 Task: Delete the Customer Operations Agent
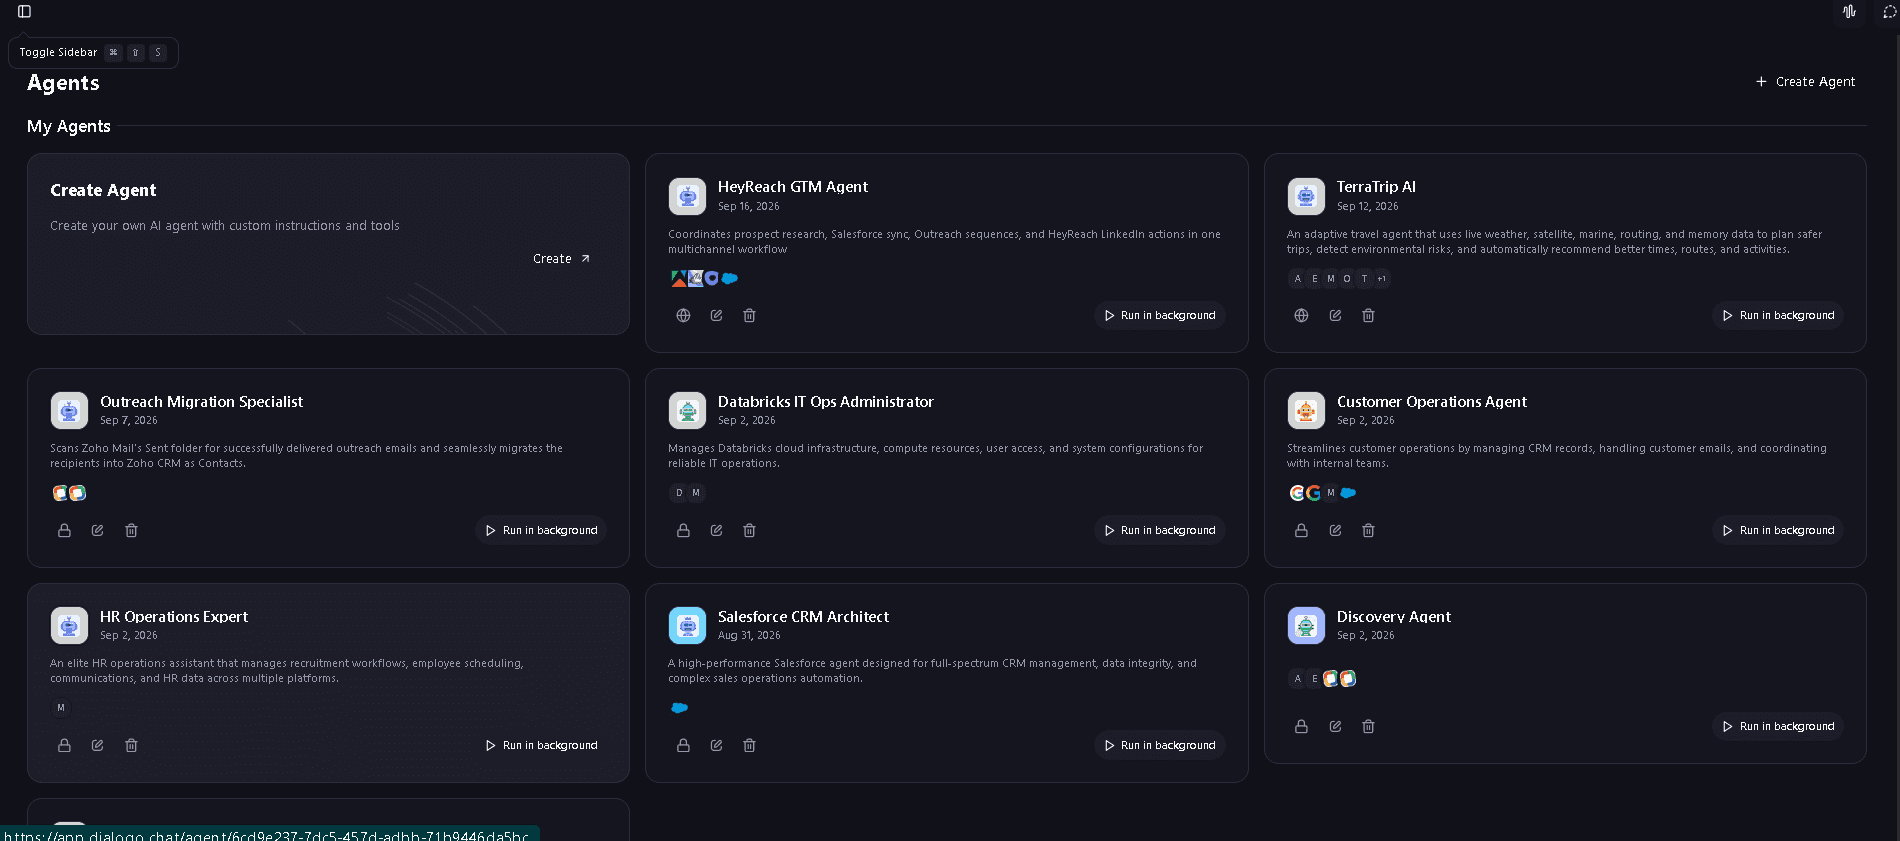coord(1368,531)
